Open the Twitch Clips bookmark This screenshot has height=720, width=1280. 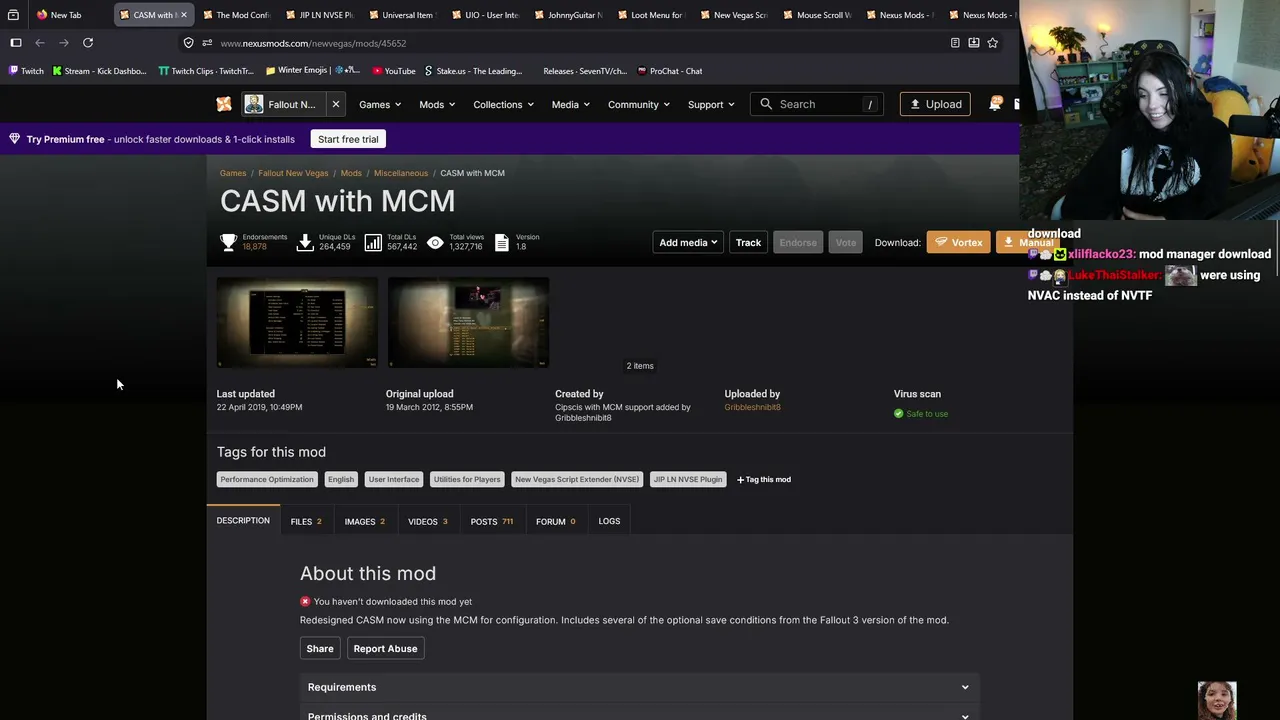(x=206, y=71)
